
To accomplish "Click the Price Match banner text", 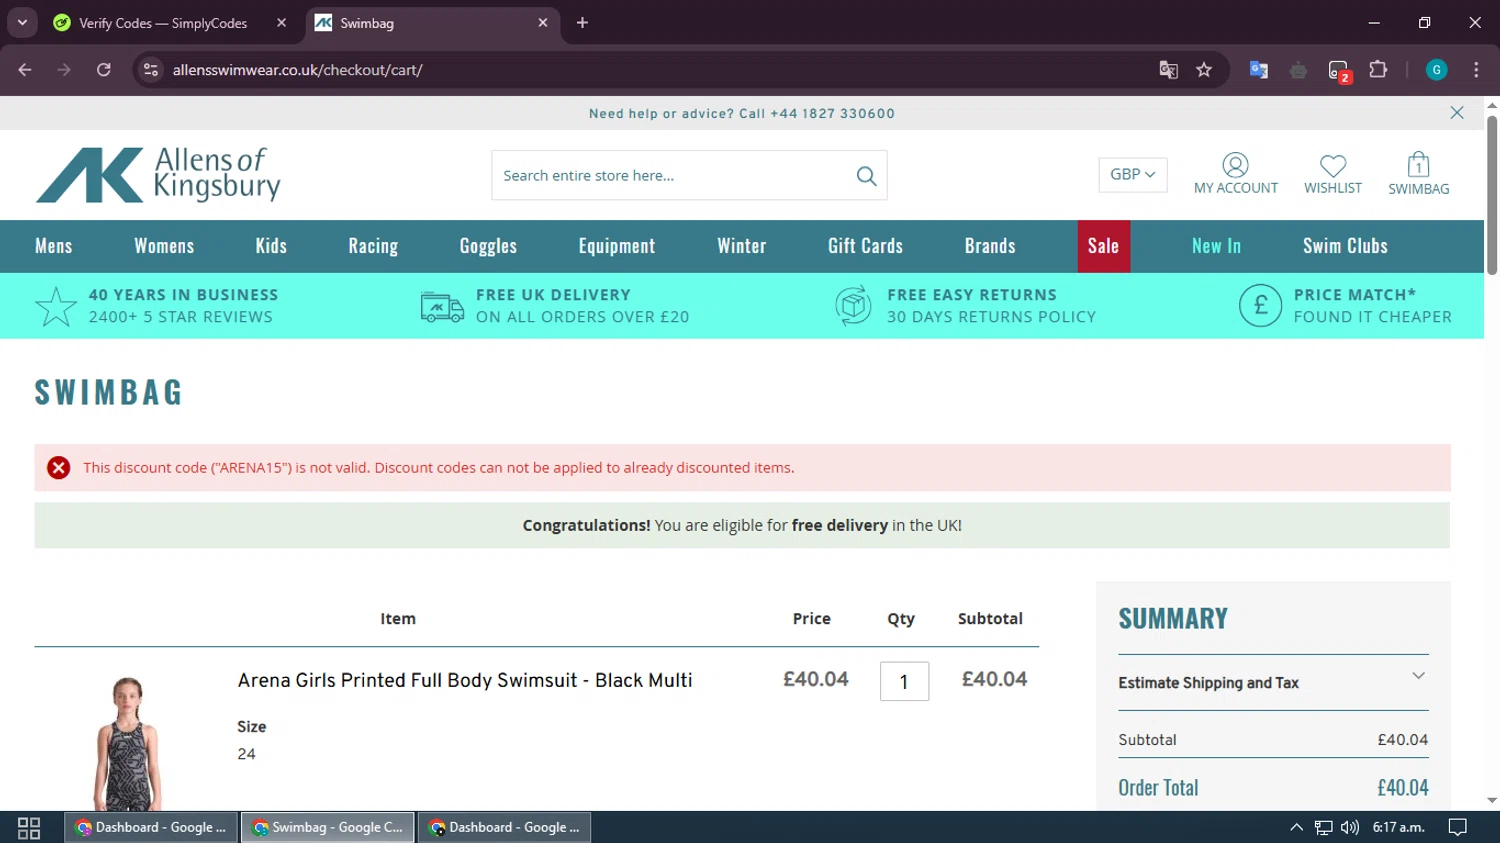I will (1355, 295).
